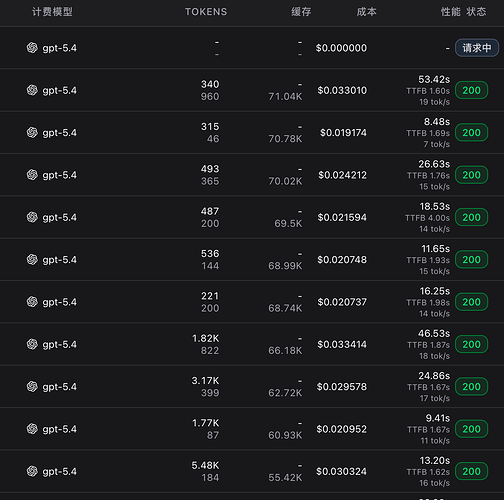This screenshot has height=500, width=504.
Task: Click the TTFB 1.98s value
Action: [x=428, y=303]
